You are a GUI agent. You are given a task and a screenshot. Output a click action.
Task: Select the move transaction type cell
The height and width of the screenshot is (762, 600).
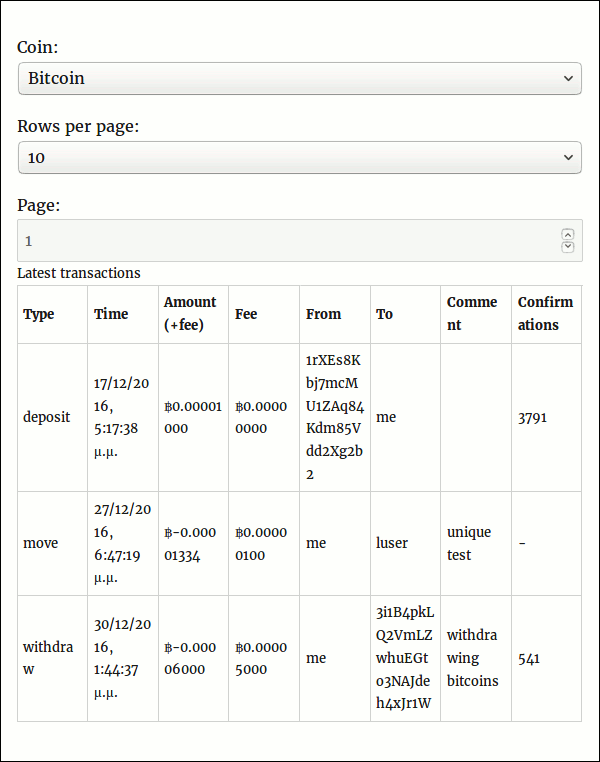coord(41,543)
